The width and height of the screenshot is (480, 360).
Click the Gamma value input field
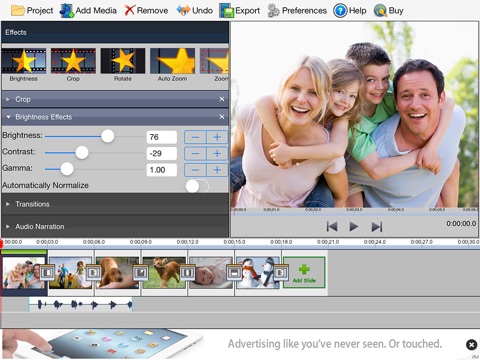point(162,170)
